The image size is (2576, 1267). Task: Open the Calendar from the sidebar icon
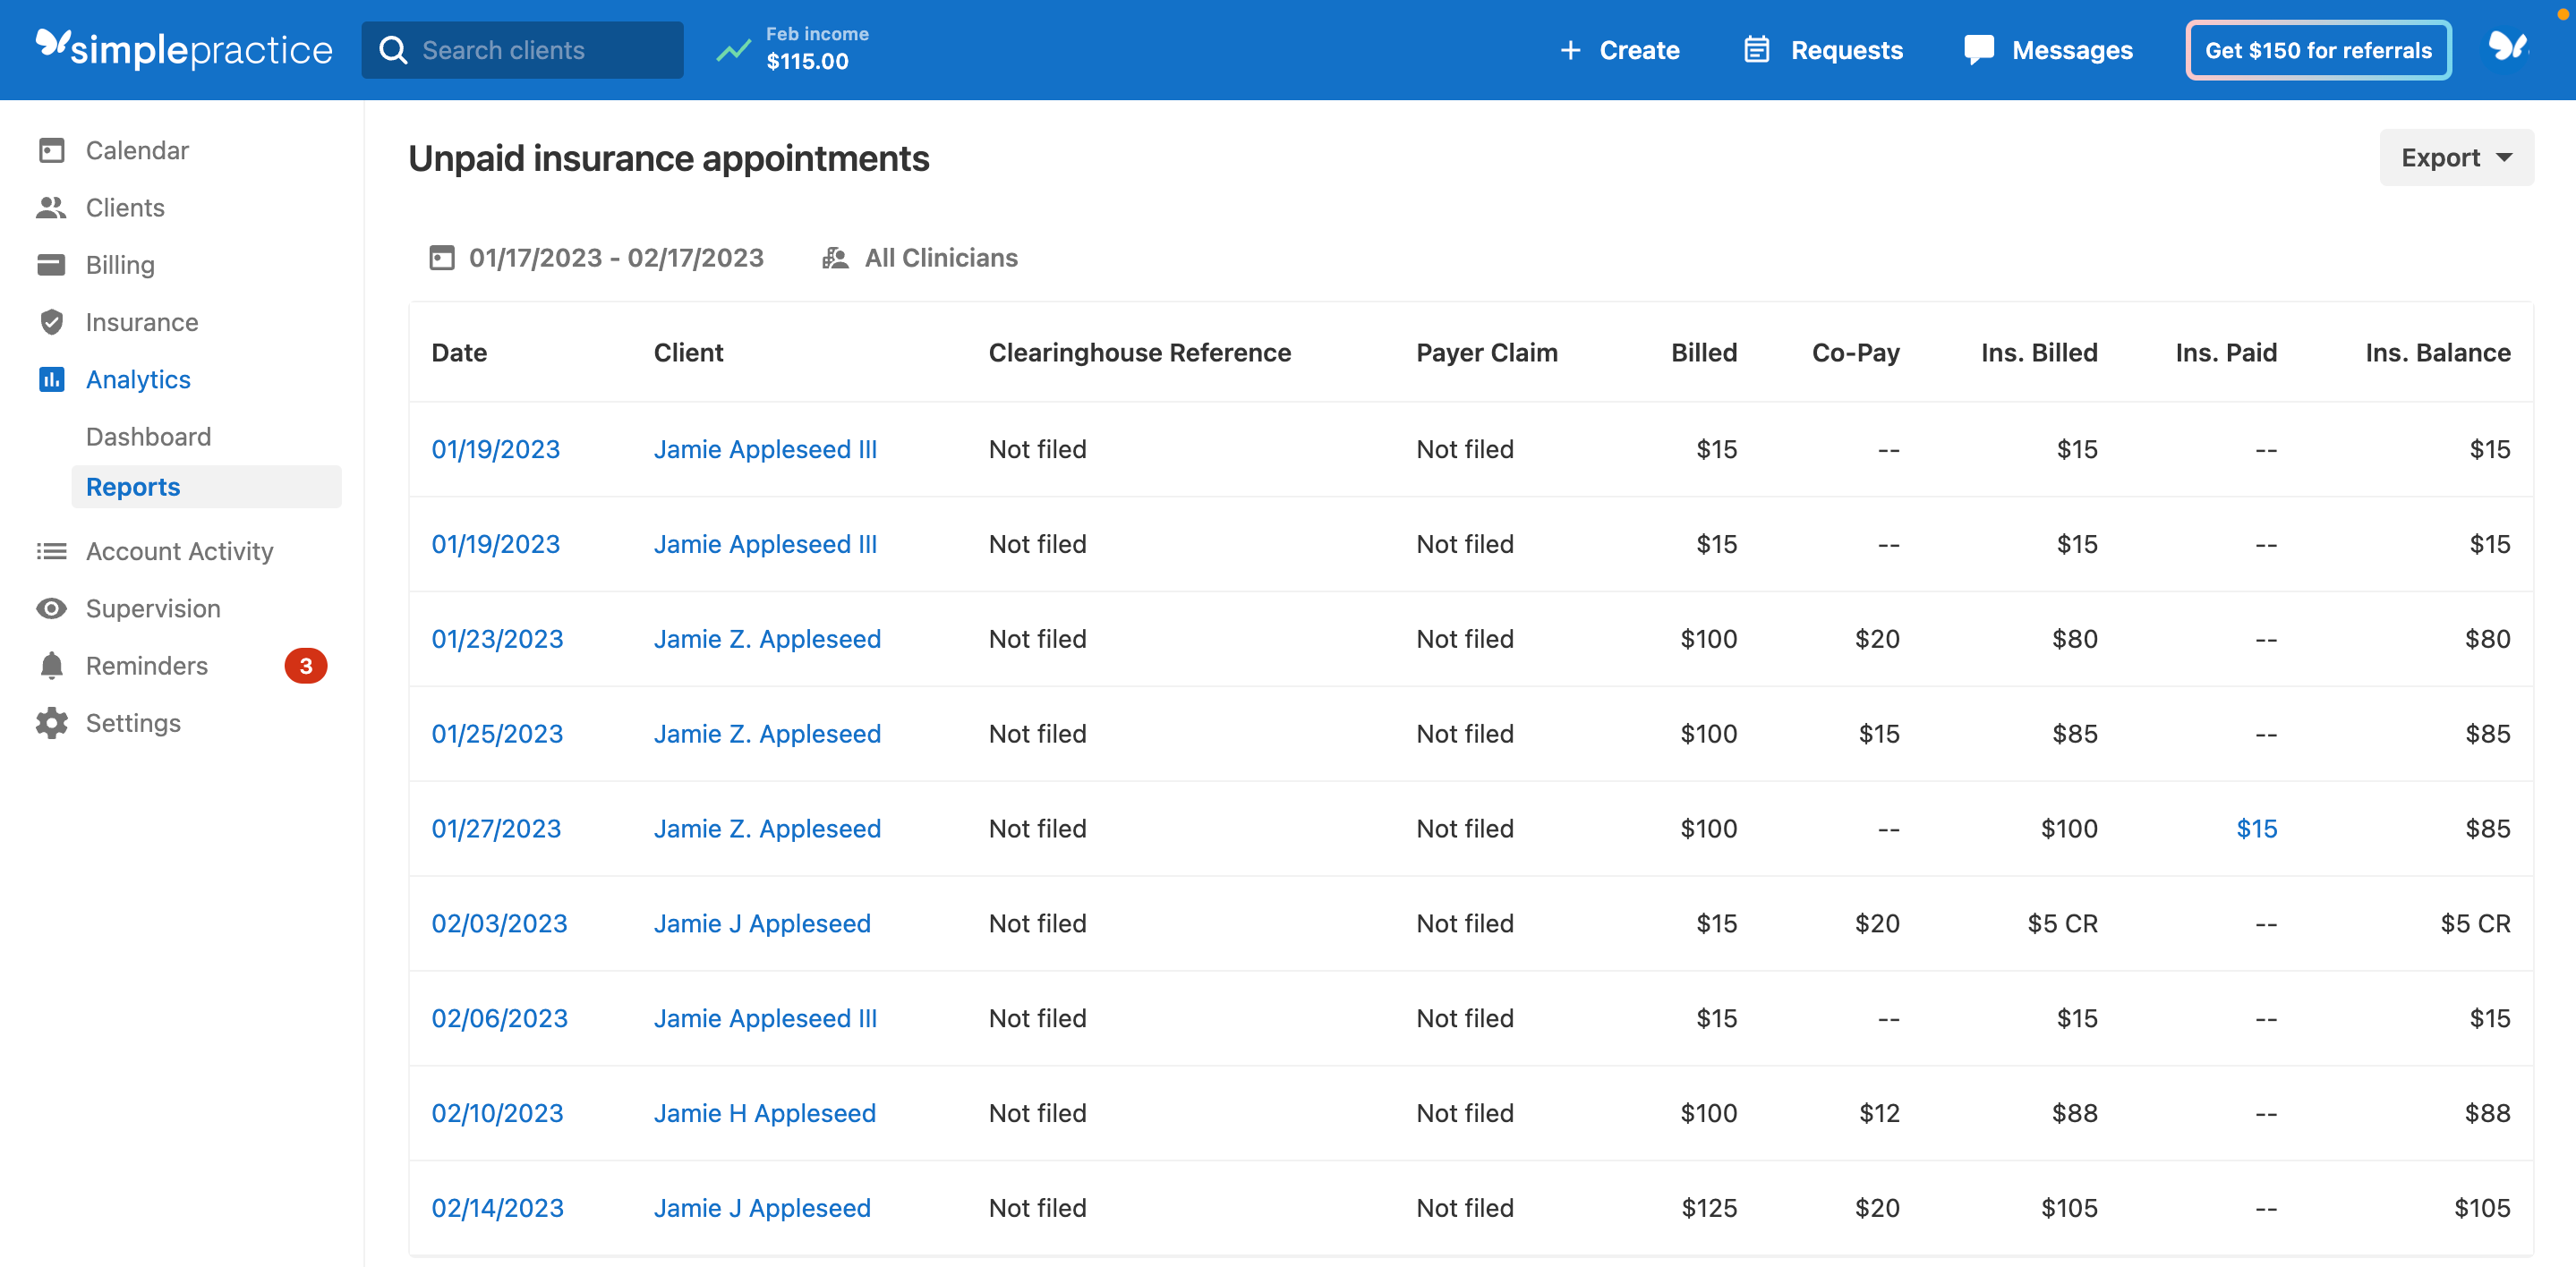pyautogui.click(x=52, y=150)
